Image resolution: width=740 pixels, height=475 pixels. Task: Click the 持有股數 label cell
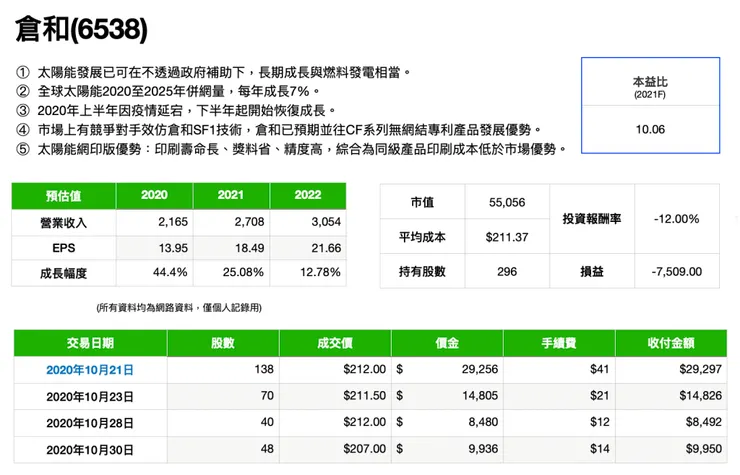point(422,271)
